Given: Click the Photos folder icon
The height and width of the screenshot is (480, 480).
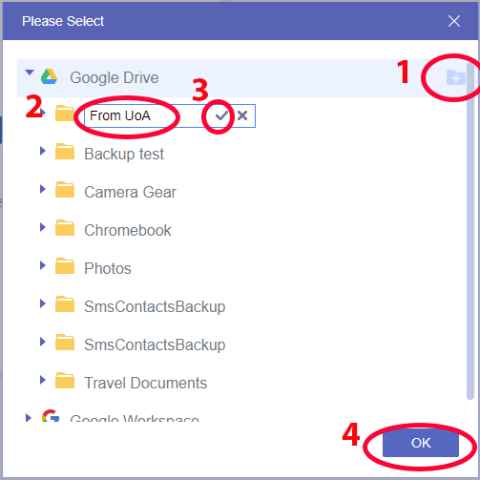Looking at the screenshot, I should [65, 267].
